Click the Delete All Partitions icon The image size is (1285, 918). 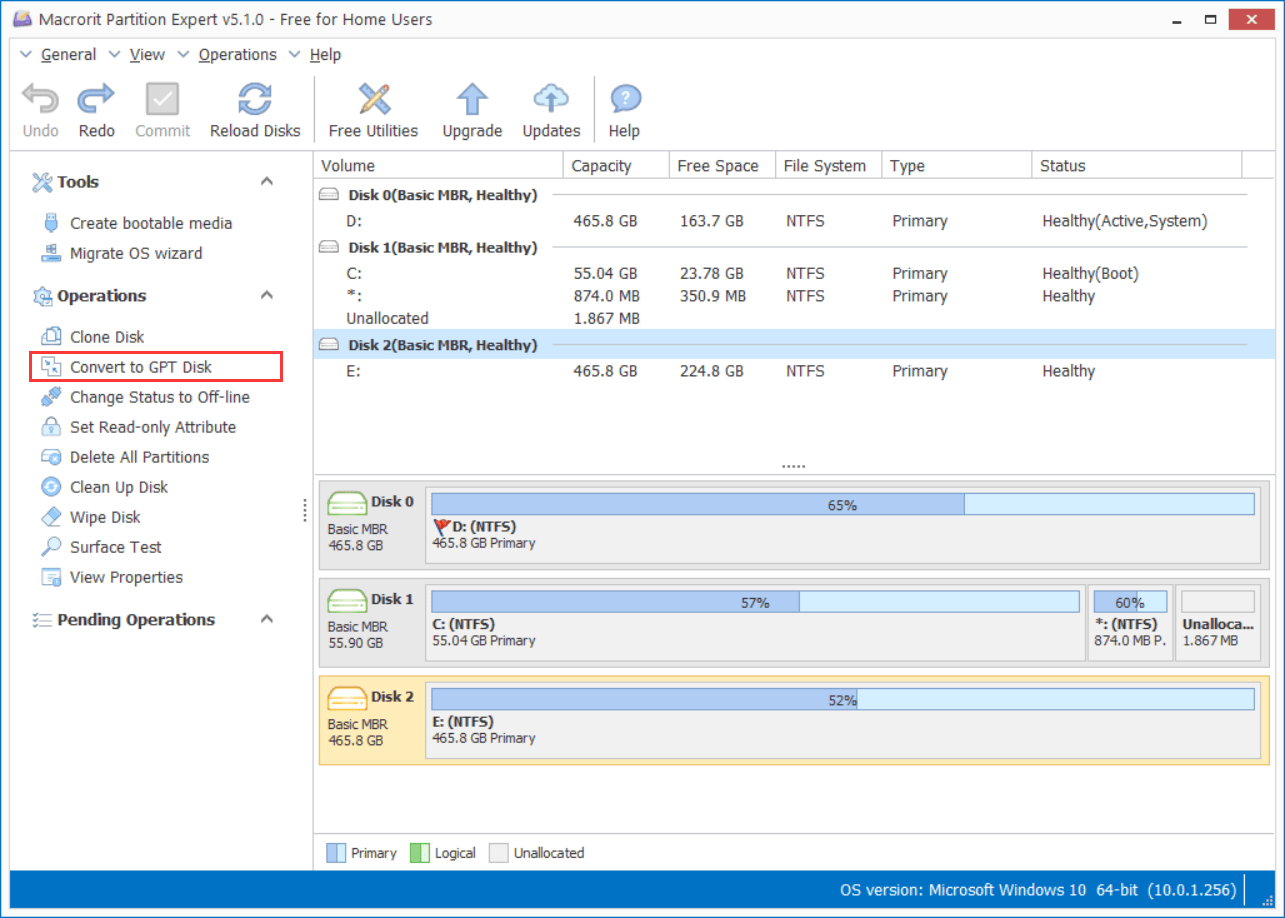click(51, 457)
